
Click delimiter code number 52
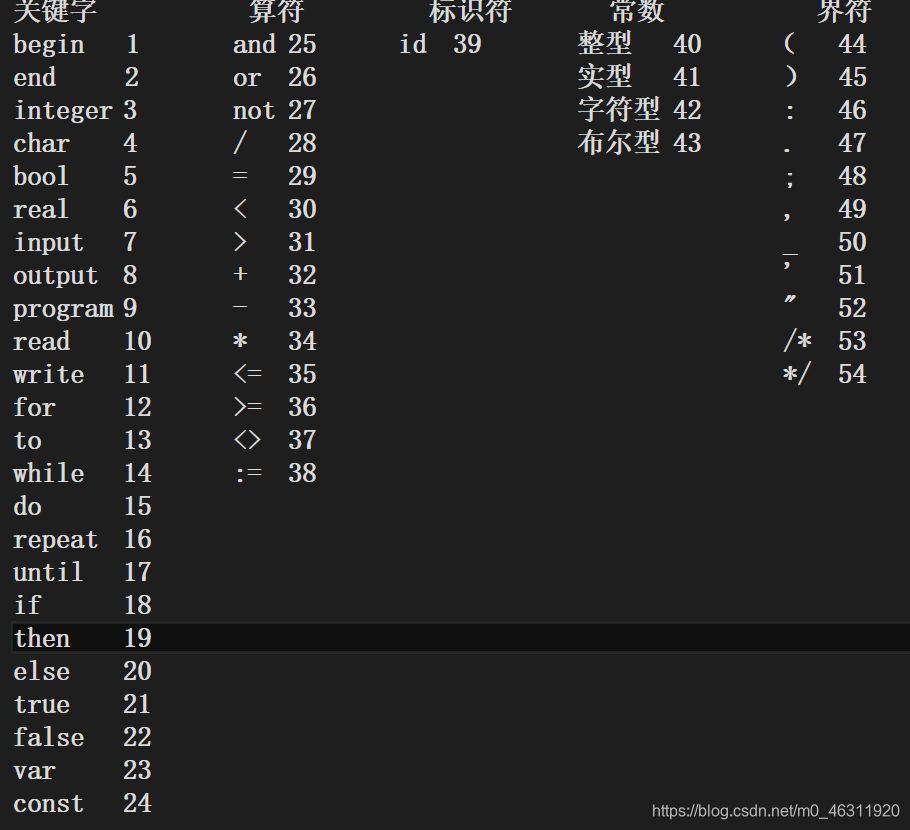point(853,309)
